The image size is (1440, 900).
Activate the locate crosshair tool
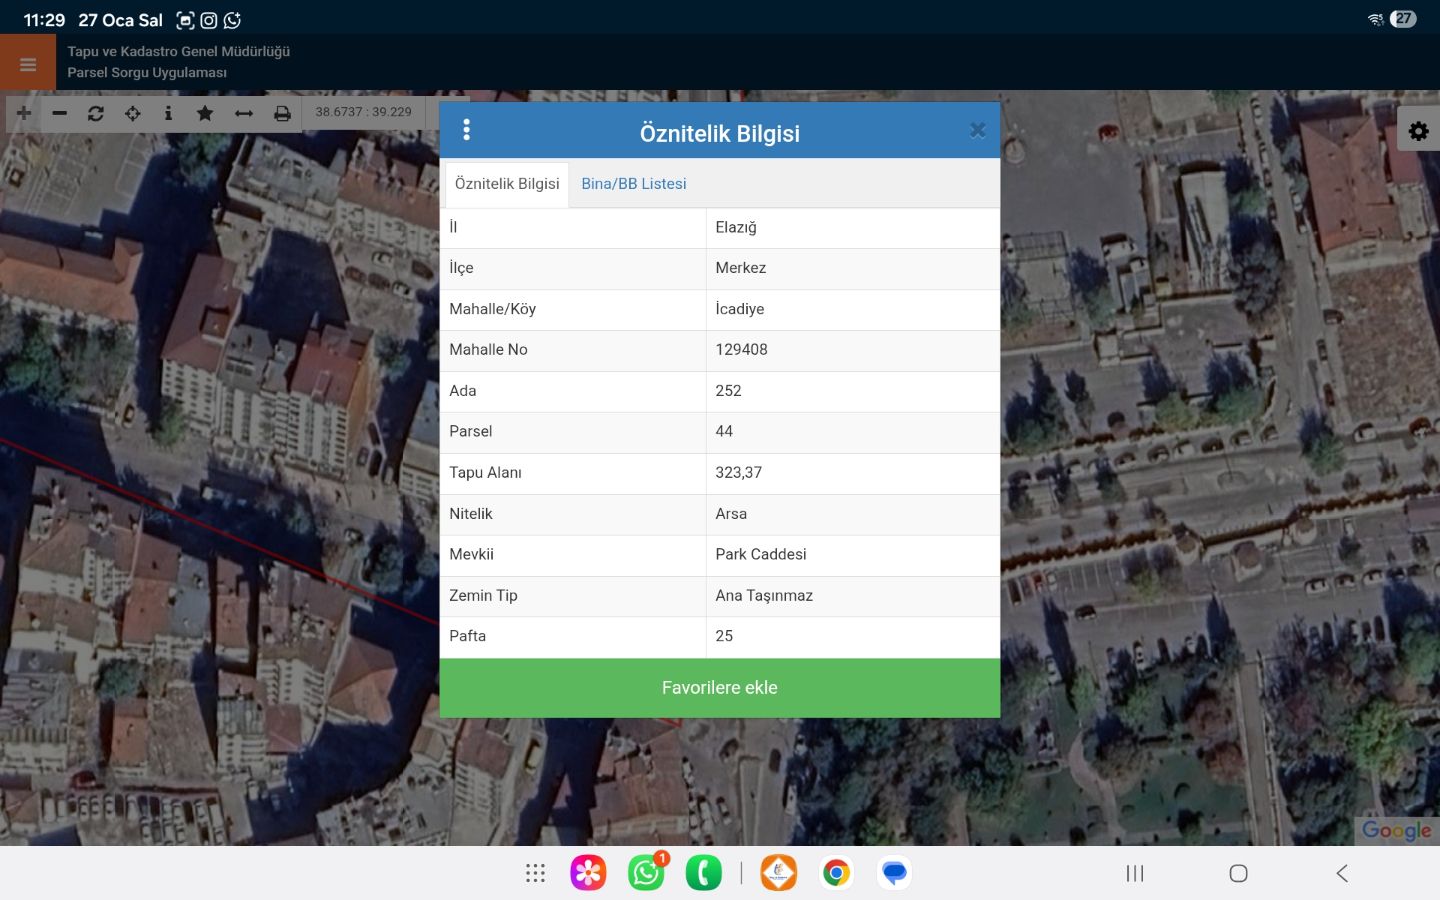(x=133, y=113)
